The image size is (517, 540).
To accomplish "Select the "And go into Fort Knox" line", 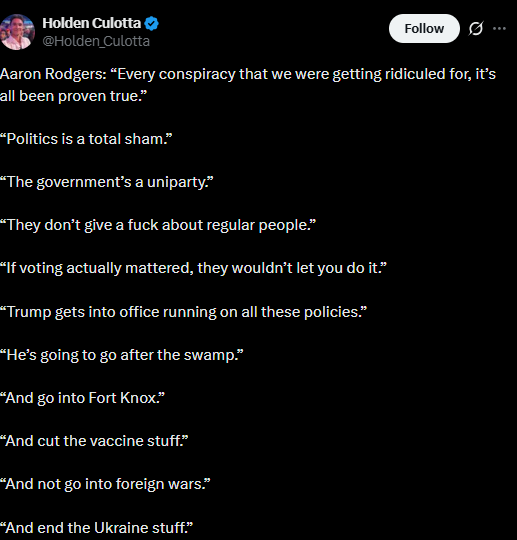I will 82,398.
